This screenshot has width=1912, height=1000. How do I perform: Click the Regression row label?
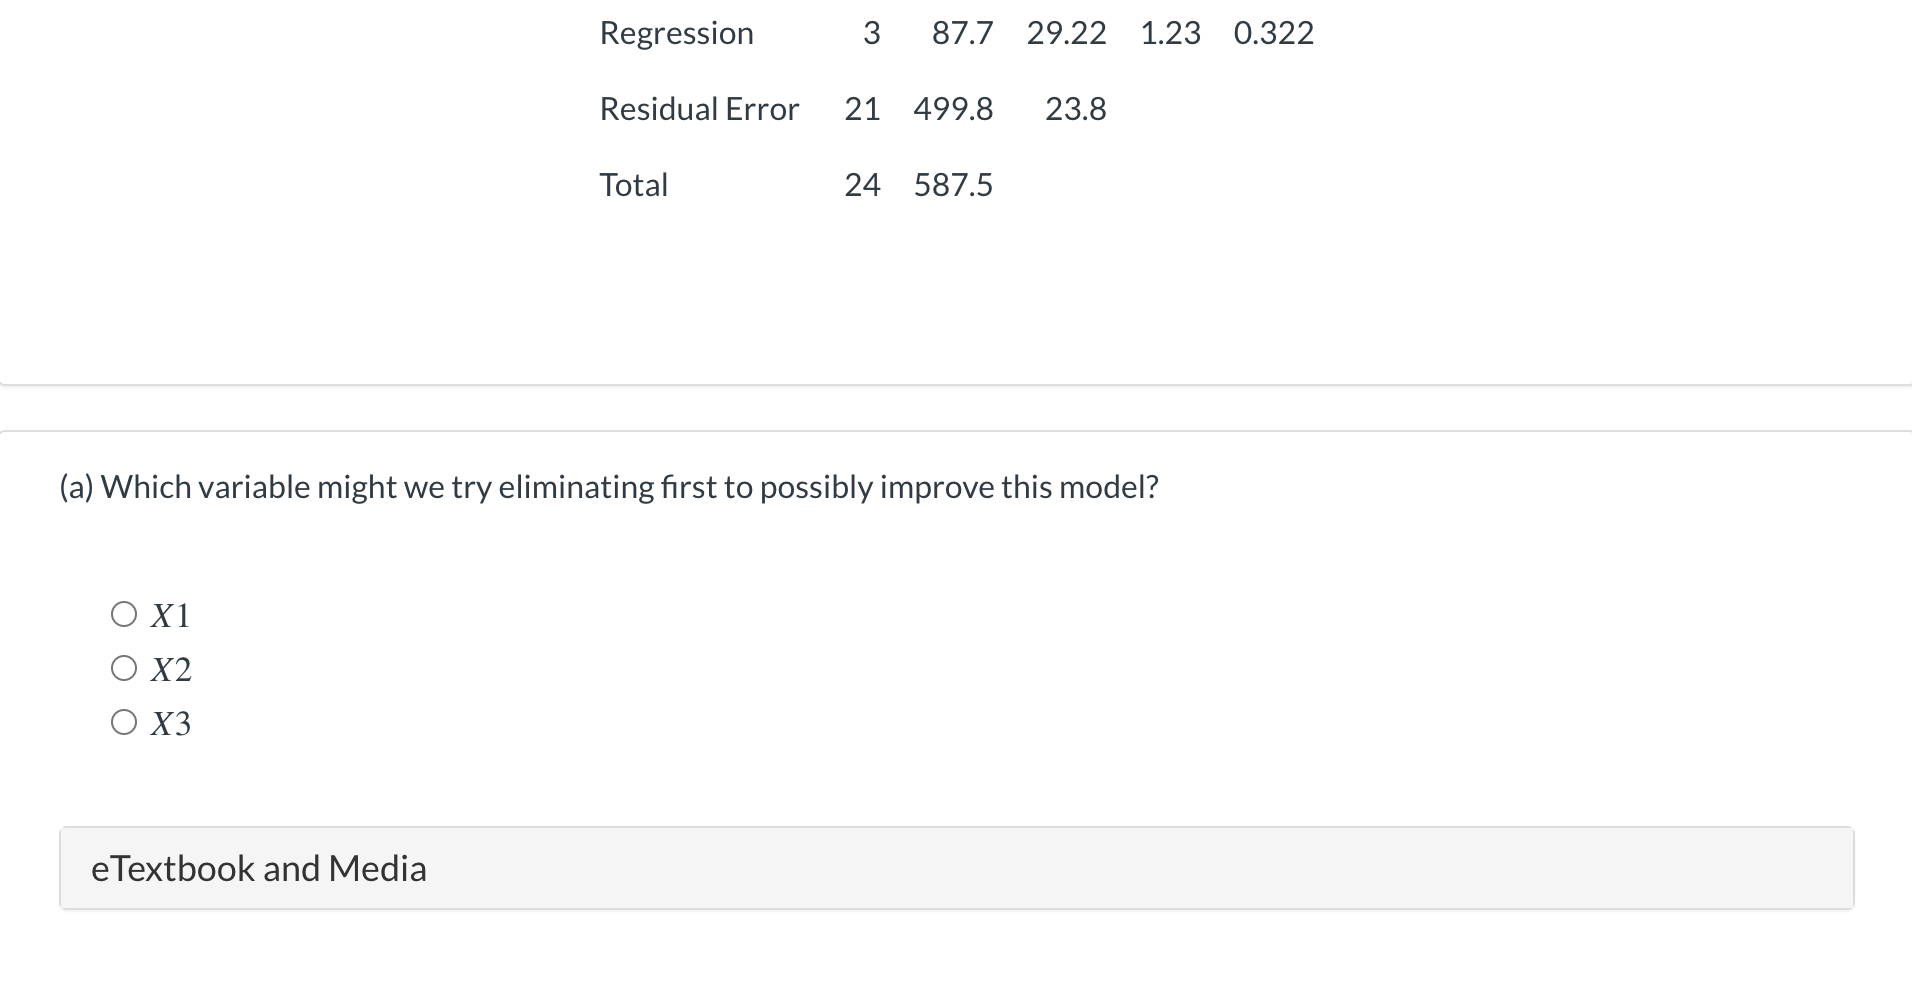[677, 33]
